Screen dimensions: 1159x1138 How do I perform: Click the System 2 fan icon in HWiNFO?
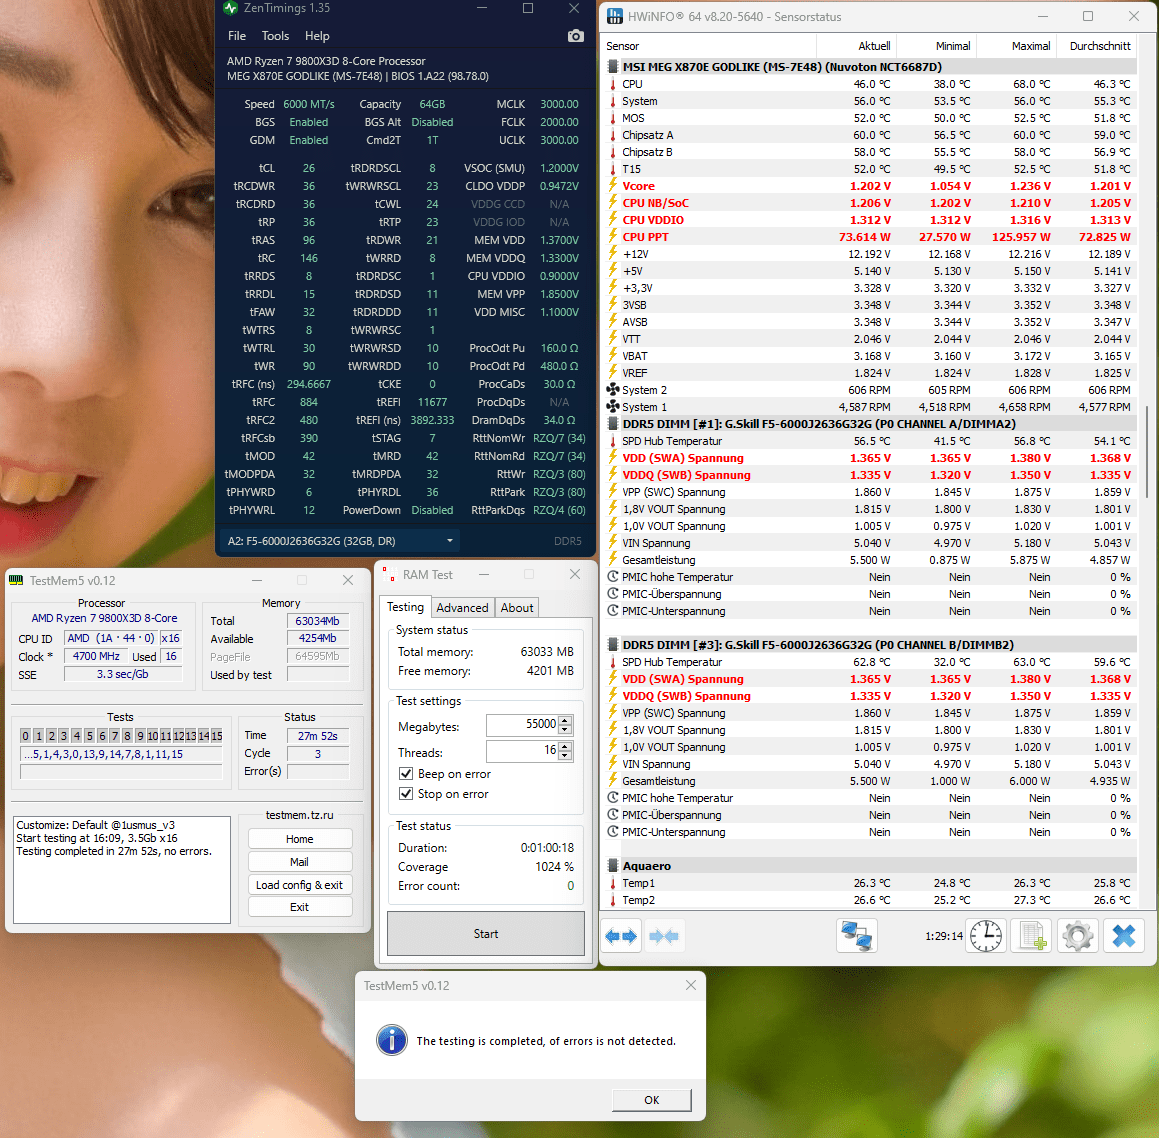[613, 389]
